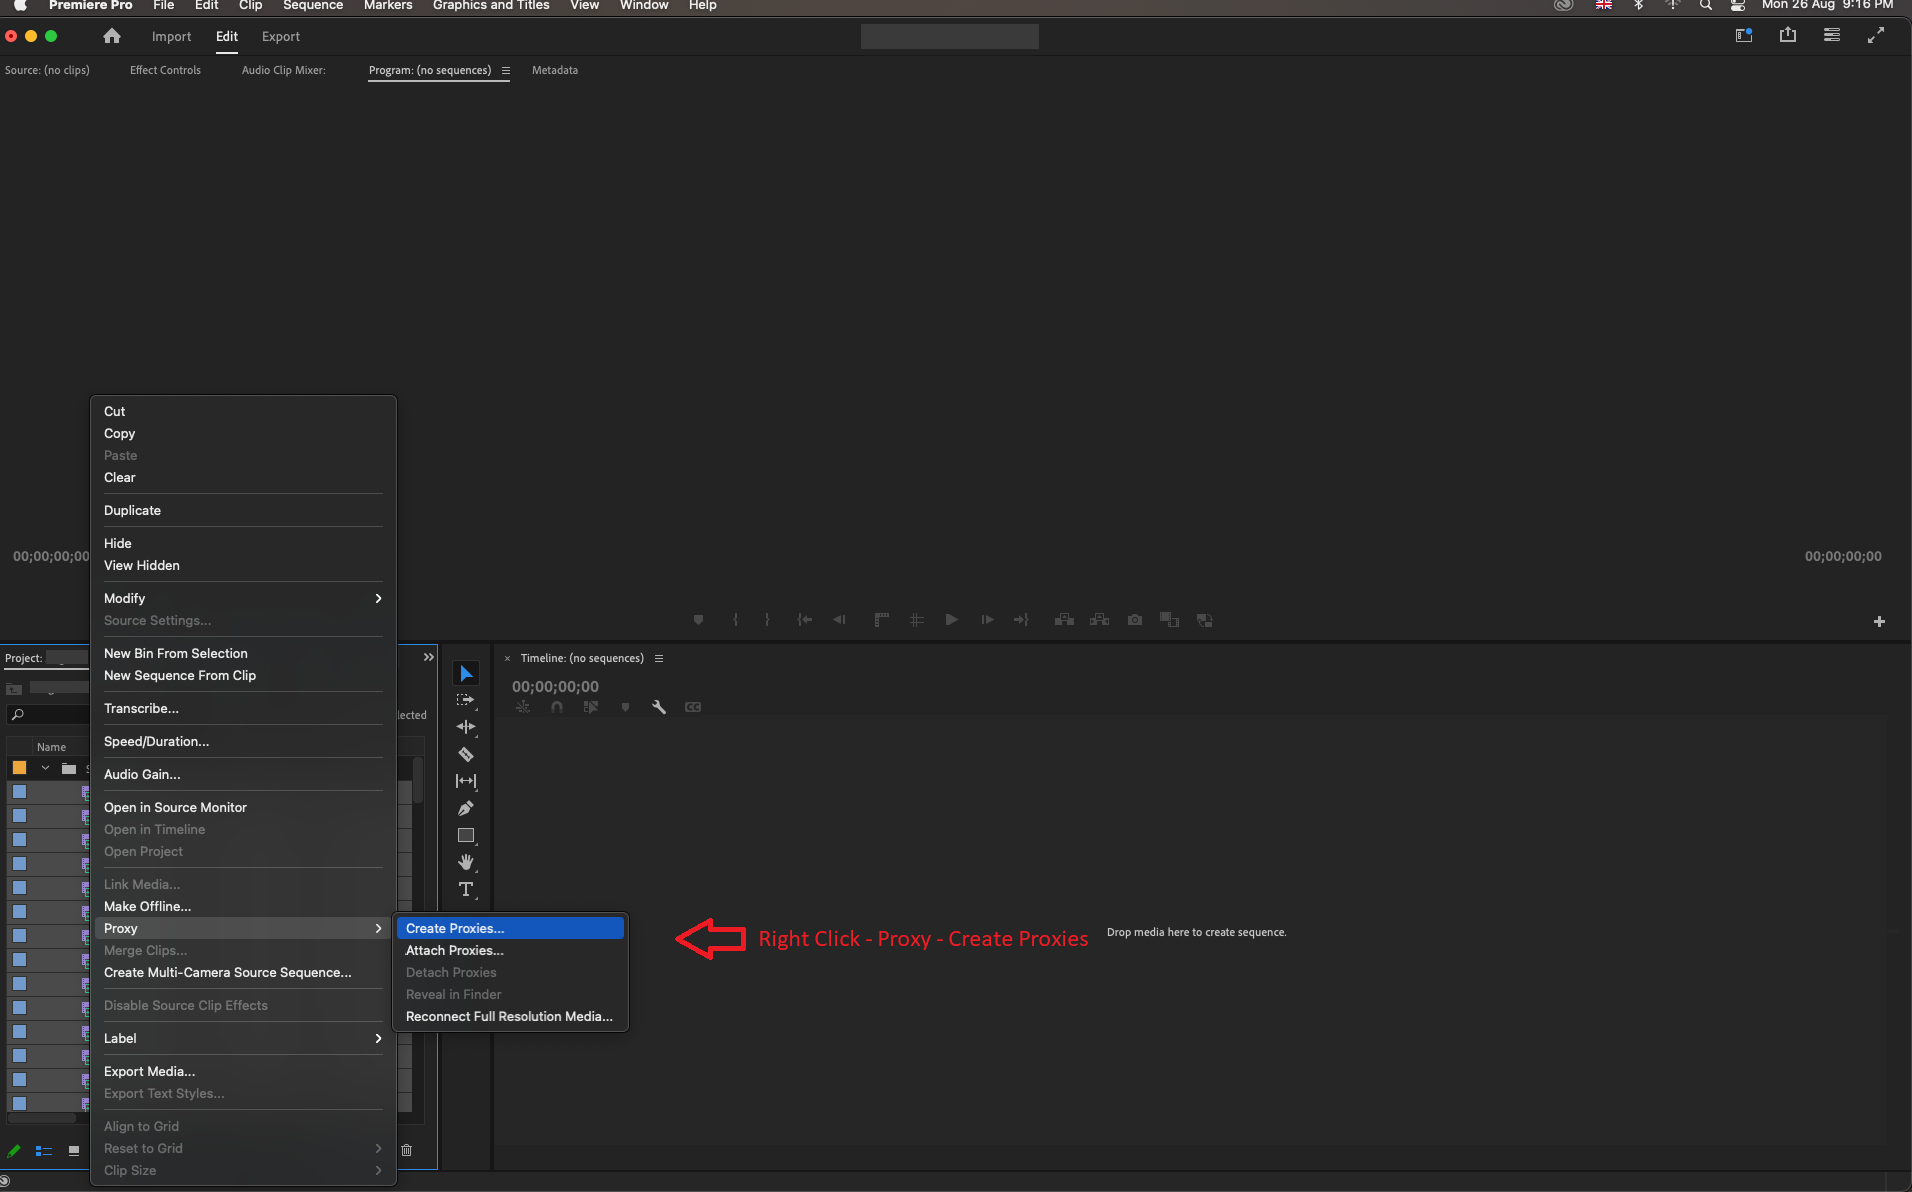Click Project panel search field

tap(48, 714)
